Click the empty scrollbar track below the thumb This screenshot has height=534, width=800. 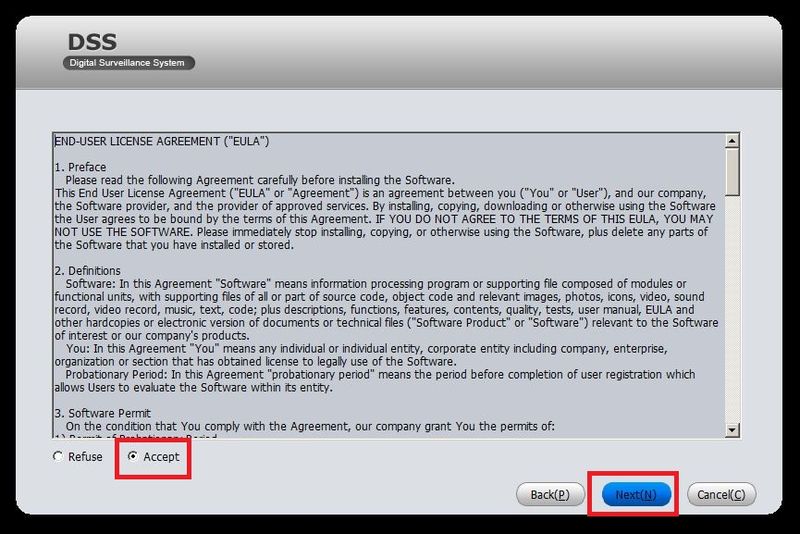click(x=732, y=310)
